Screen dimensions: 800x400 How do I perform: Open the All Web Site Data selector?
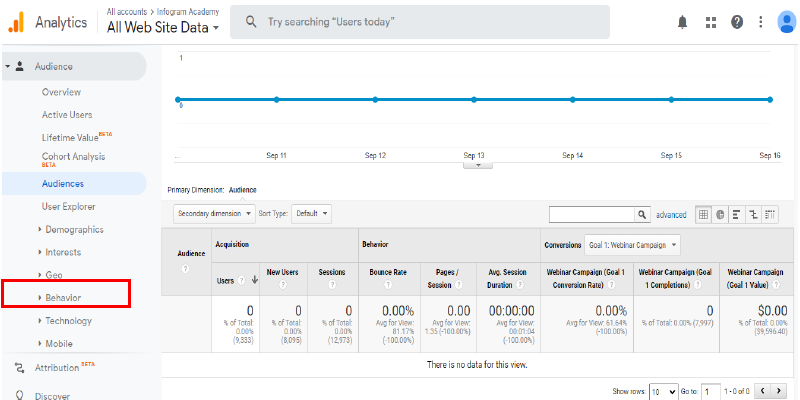click(163, 28)
